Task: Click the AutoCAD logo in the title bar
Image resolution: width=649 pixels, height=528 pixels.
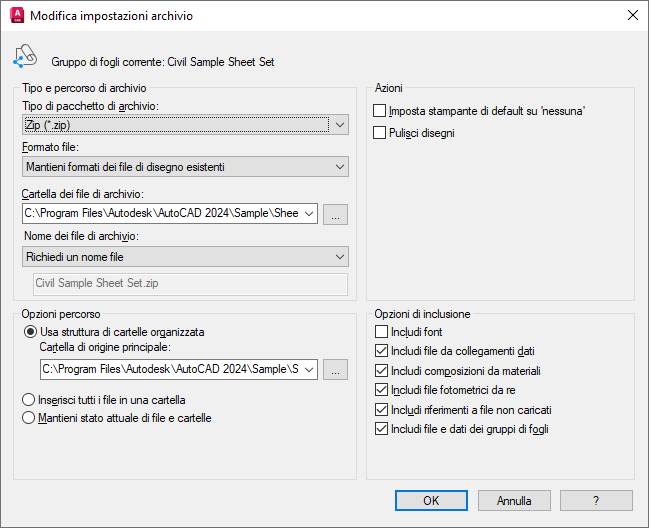Action: pyautogui.click(x=16, y=16)
